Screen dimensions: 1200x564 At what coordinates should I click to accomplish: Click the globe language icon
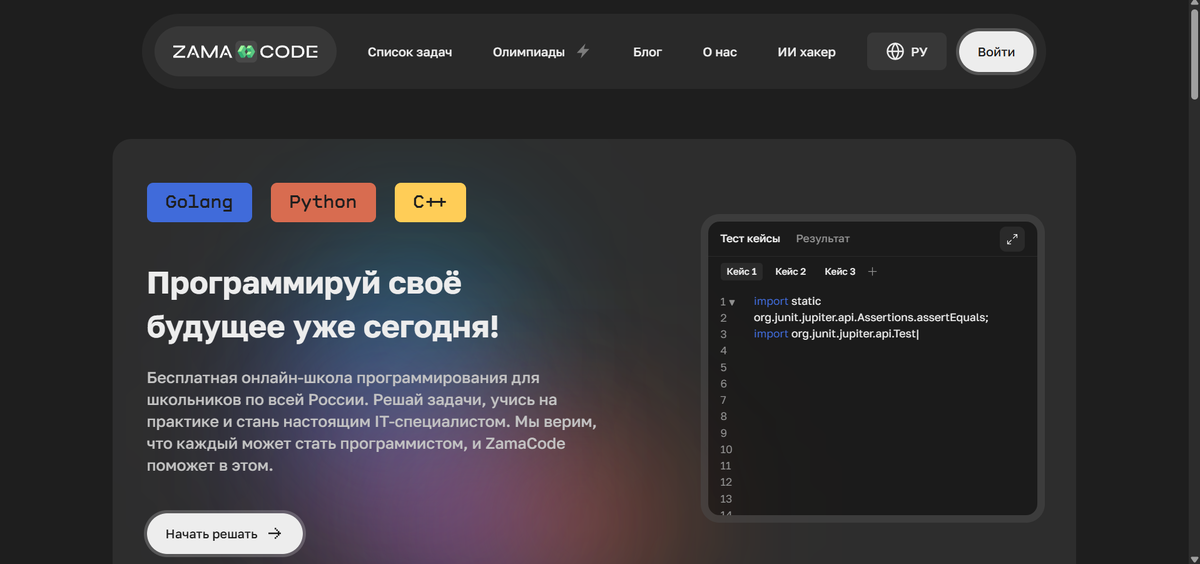(x=895, y=52)
